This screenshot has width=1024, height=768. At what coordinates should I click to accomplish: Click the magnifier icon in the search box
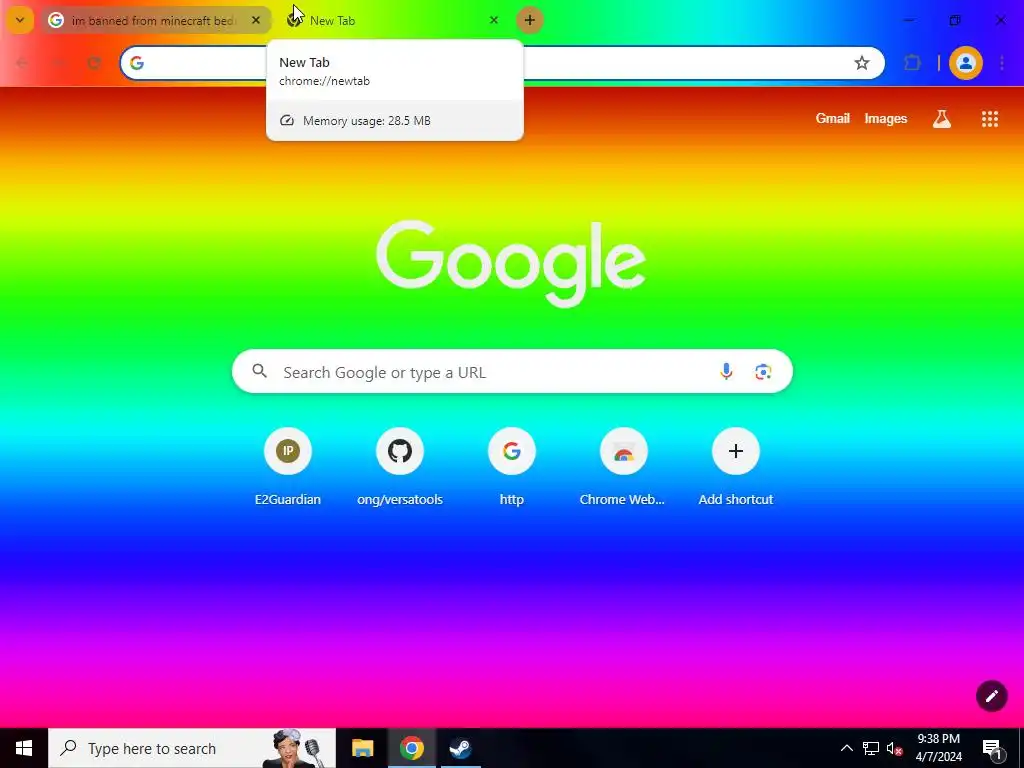coord(259,371)
